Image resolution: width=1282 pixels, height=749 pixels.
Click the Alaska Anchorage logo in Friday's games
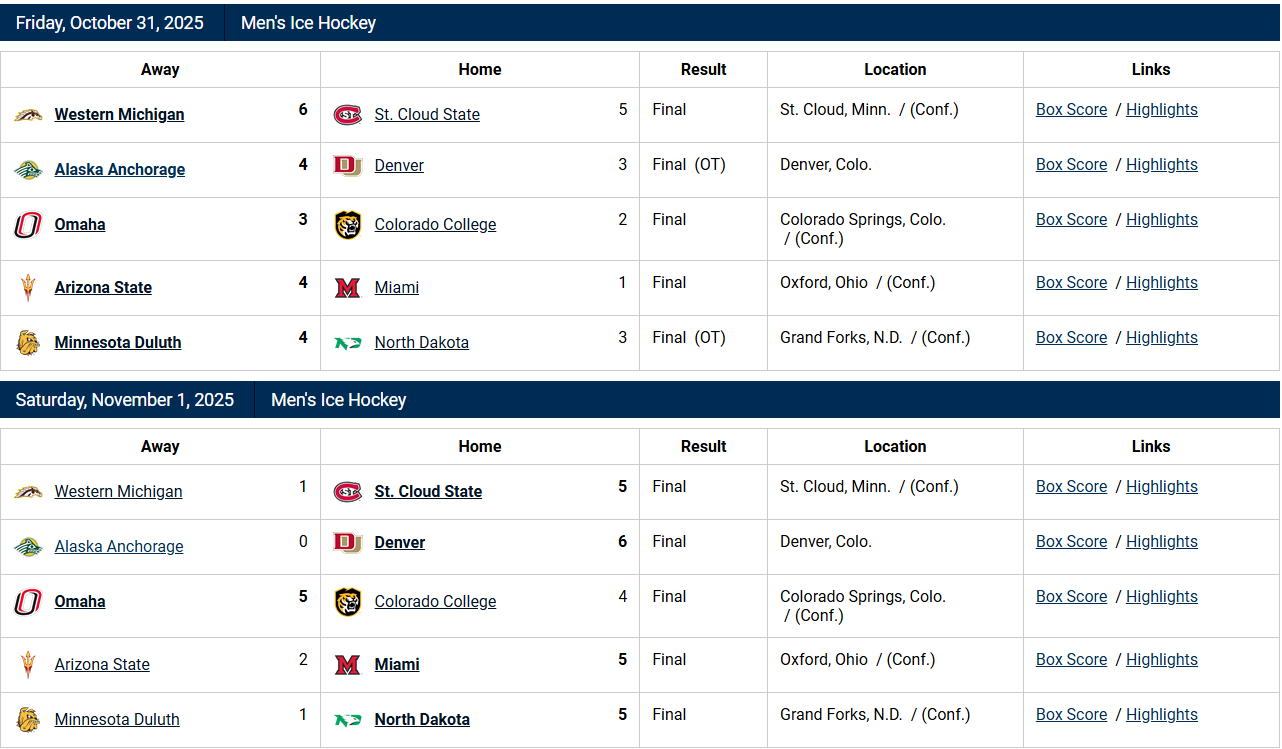click(x=28, y=170)
